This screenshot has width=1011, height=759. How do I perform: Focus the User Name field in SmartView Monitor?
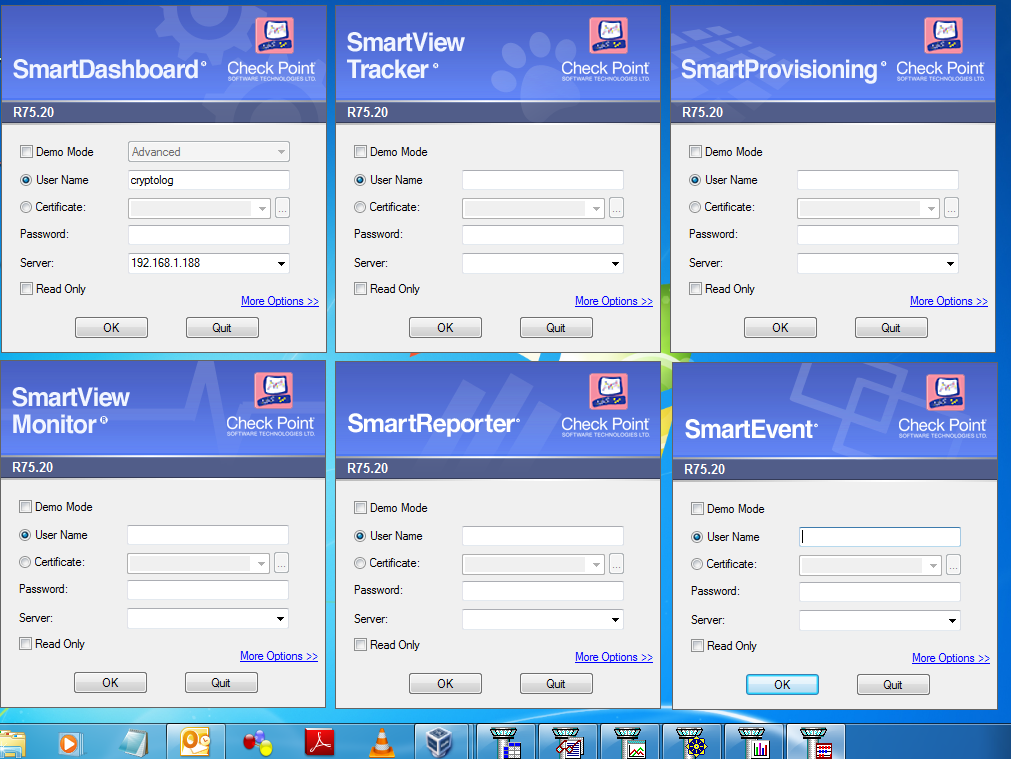[x=208, y=535]
